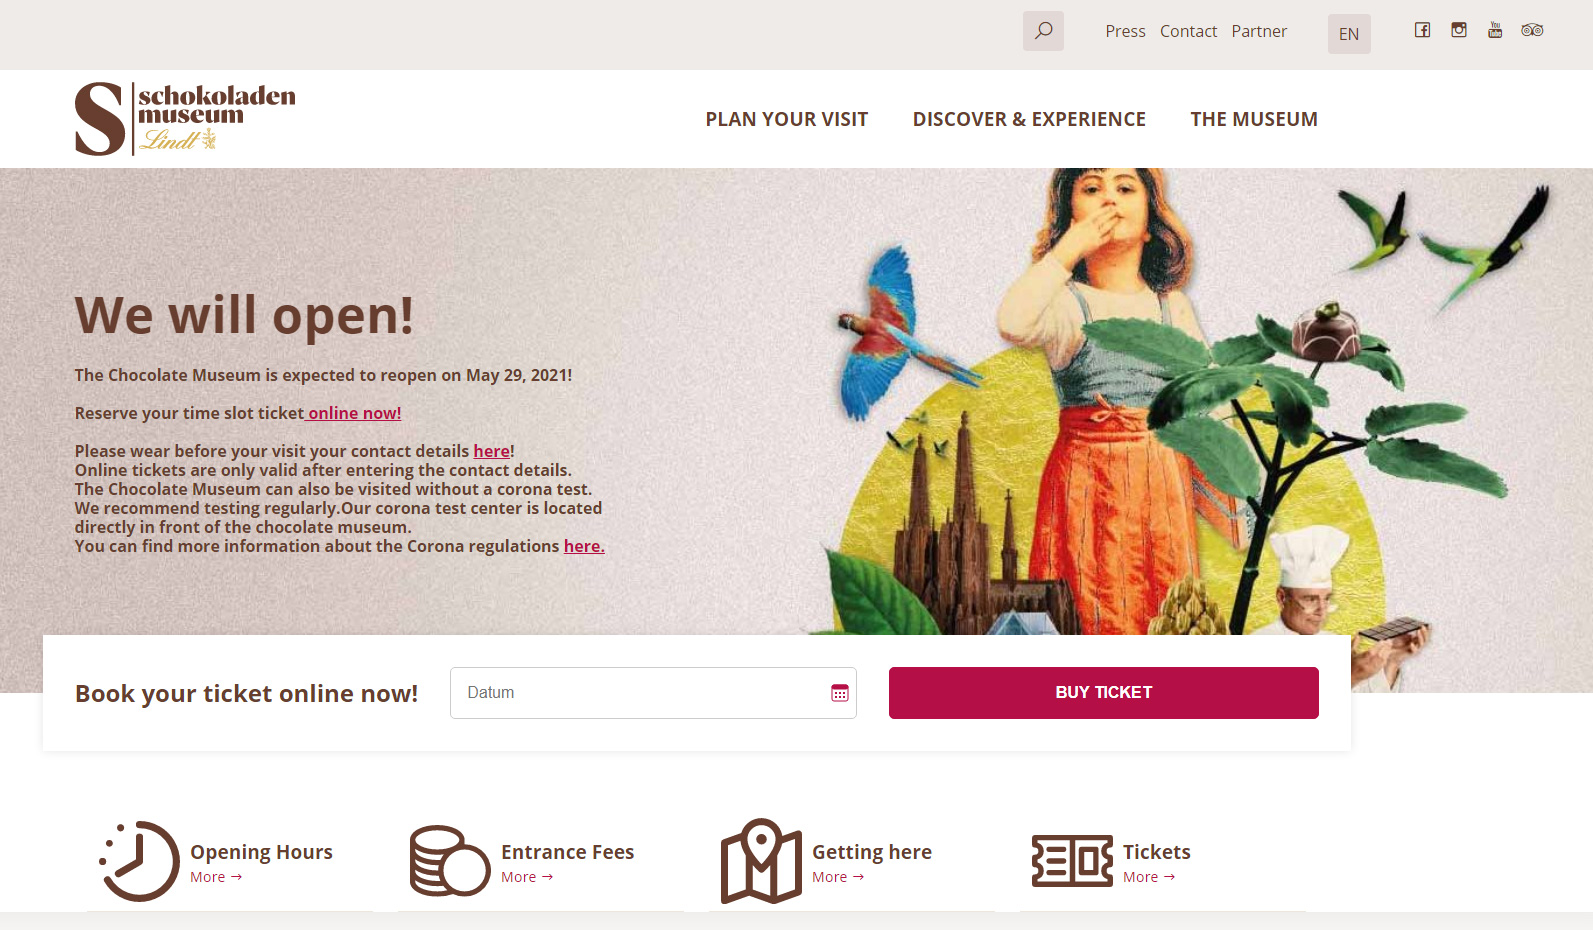Click the Schokoladenmuseum Lindt logo
Viewport: 1593px width, 930px height.
pos(185,119)
